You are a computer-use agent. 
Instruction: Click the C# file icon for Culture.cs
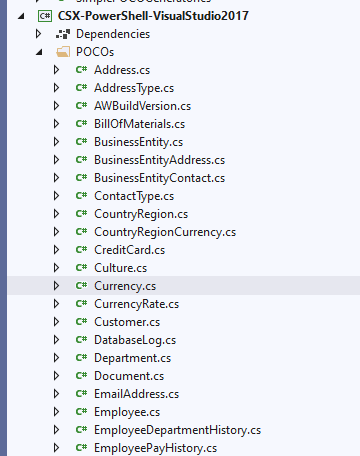[x=81, y=268]
